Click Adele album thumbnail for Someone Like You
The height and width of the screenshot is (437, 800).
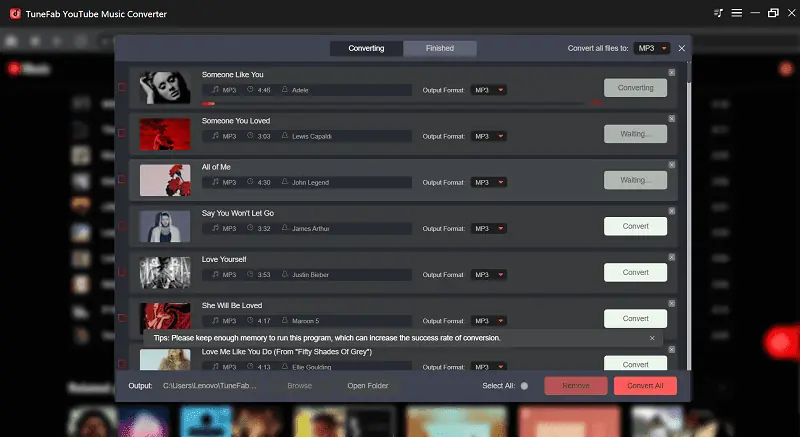point(165,88)
